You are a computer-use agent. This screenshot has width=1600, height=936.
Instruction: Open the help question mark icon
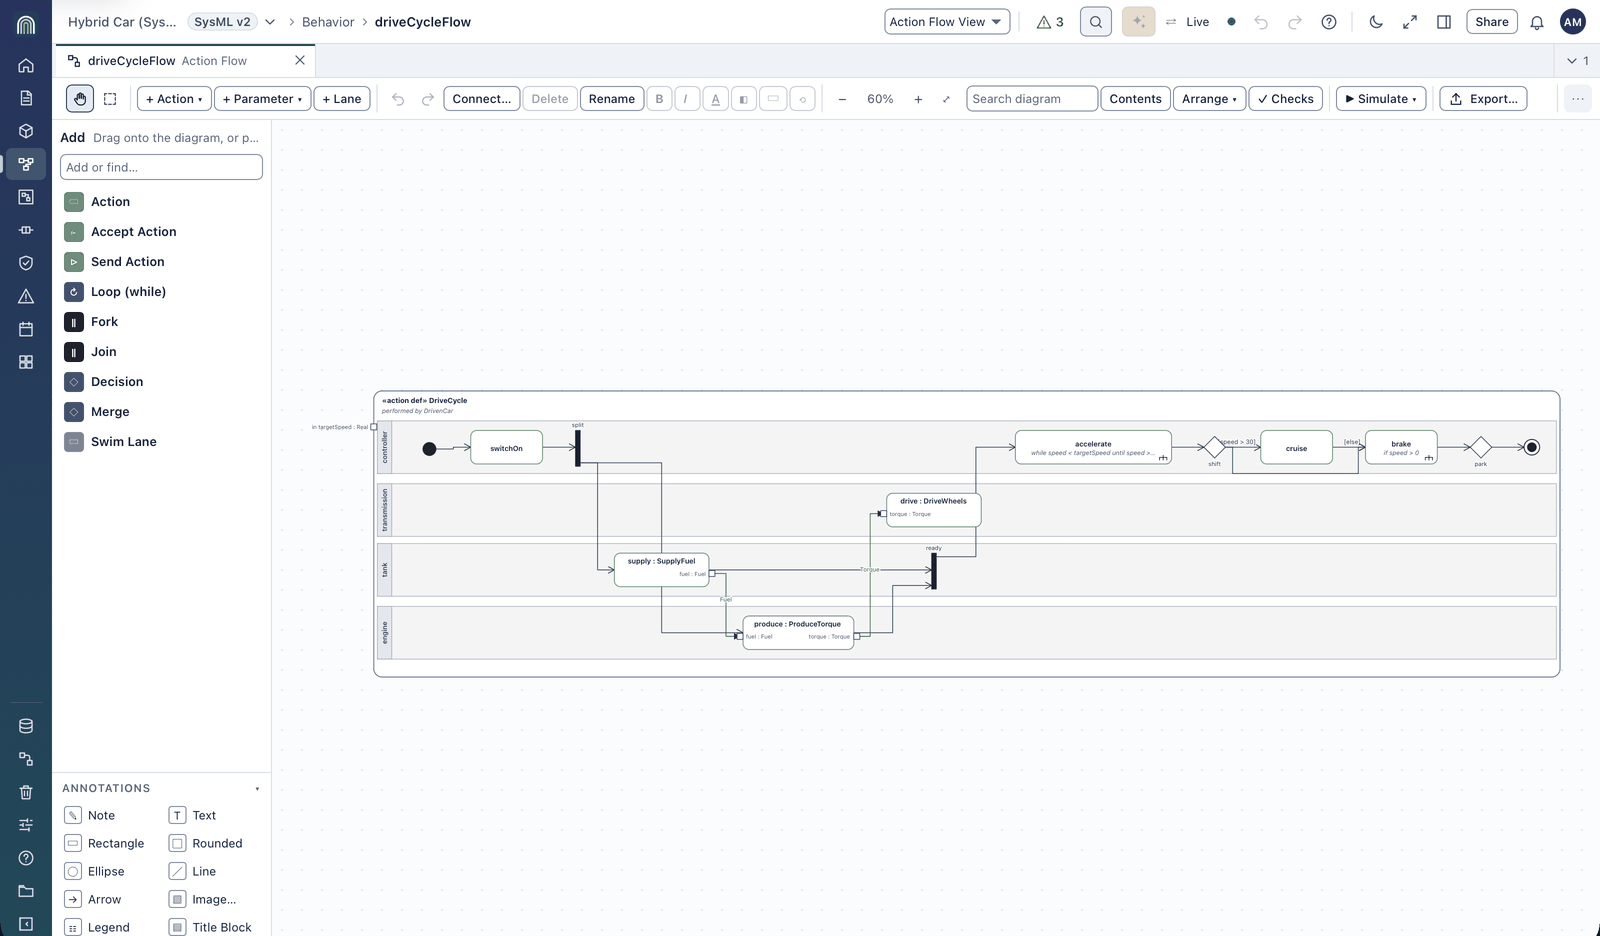point(1329,22)
